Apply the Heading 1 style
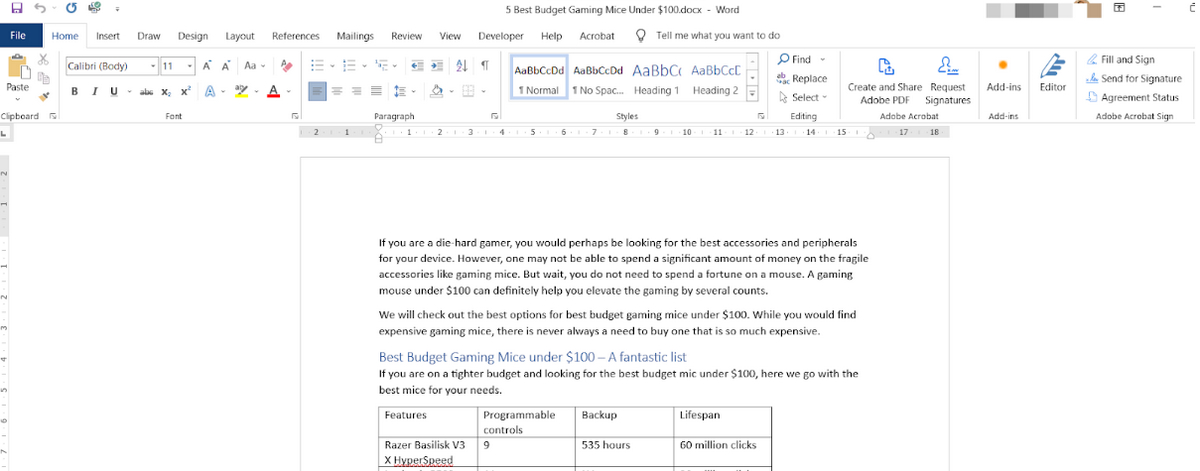The width and height of the screenshot is (1200, 471). coord(656,77)
